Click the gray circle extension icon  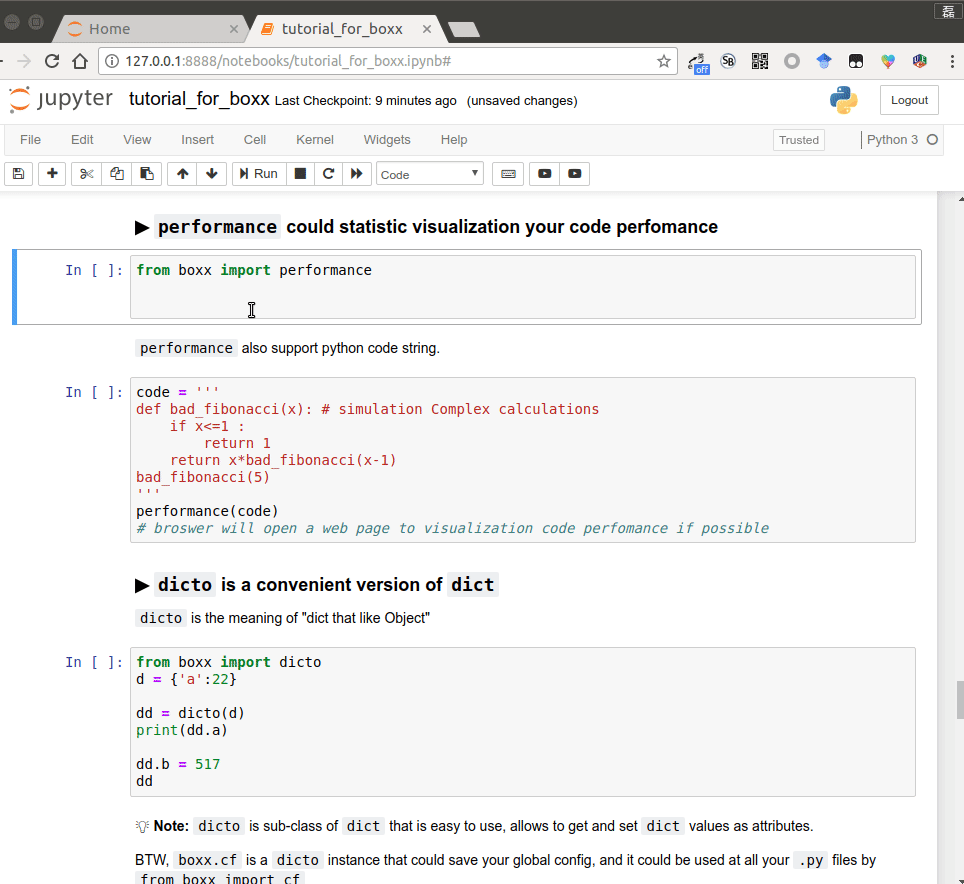click(x=792, y=61)
